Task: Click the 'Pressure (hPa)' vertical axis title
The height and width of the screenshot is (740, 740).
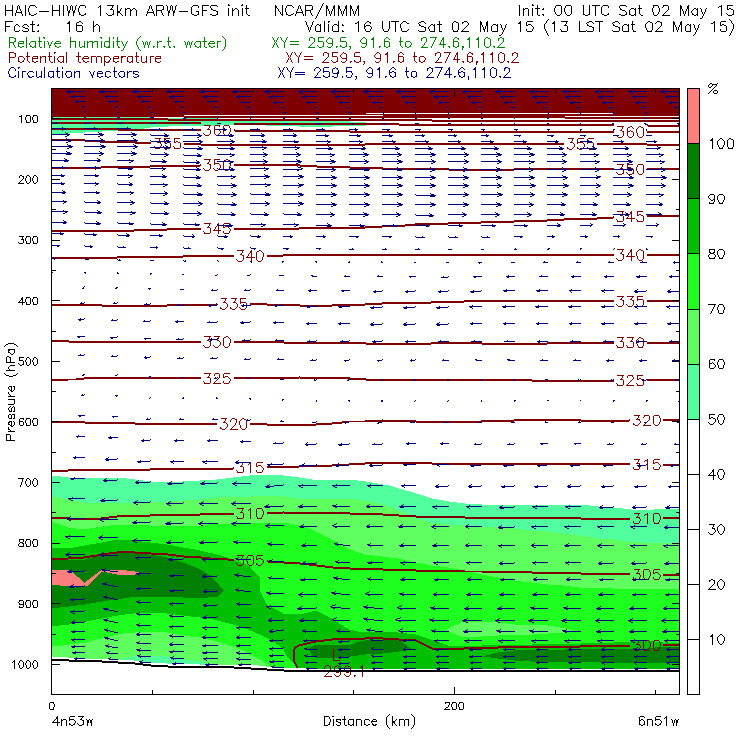Action: (x=10, y=392)
